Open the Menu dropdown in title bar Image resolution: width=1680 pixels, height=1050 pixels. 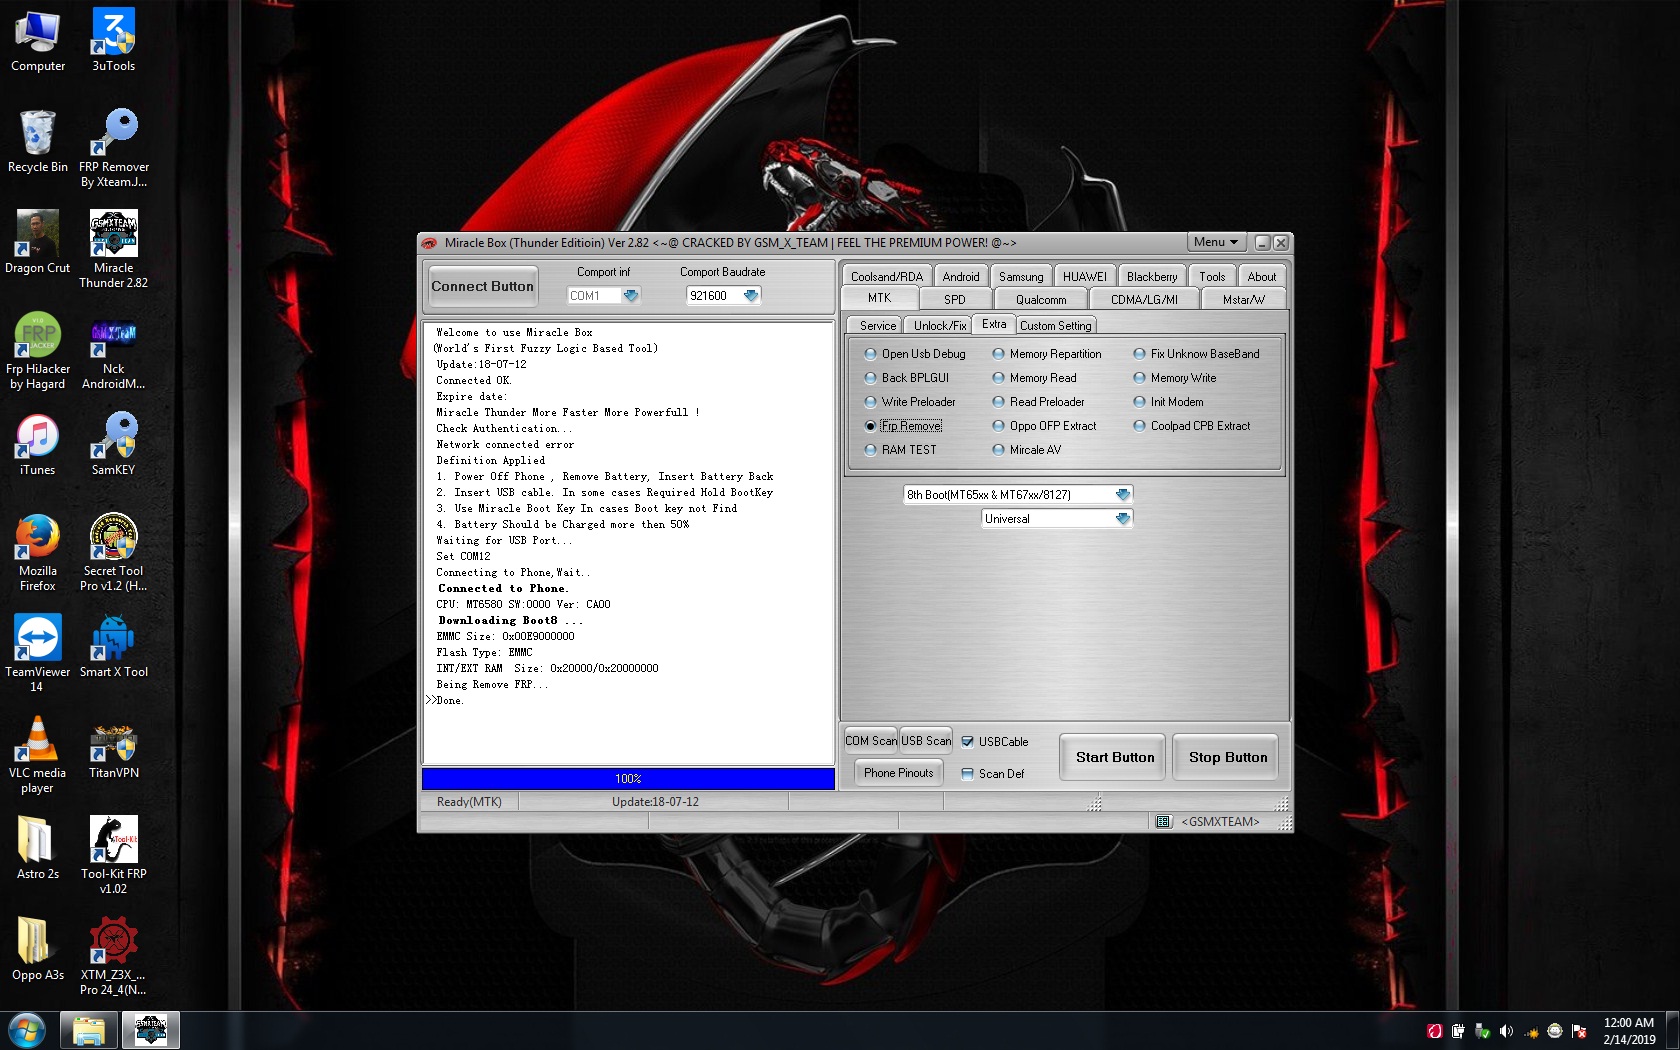click(x=1216, y=242)
